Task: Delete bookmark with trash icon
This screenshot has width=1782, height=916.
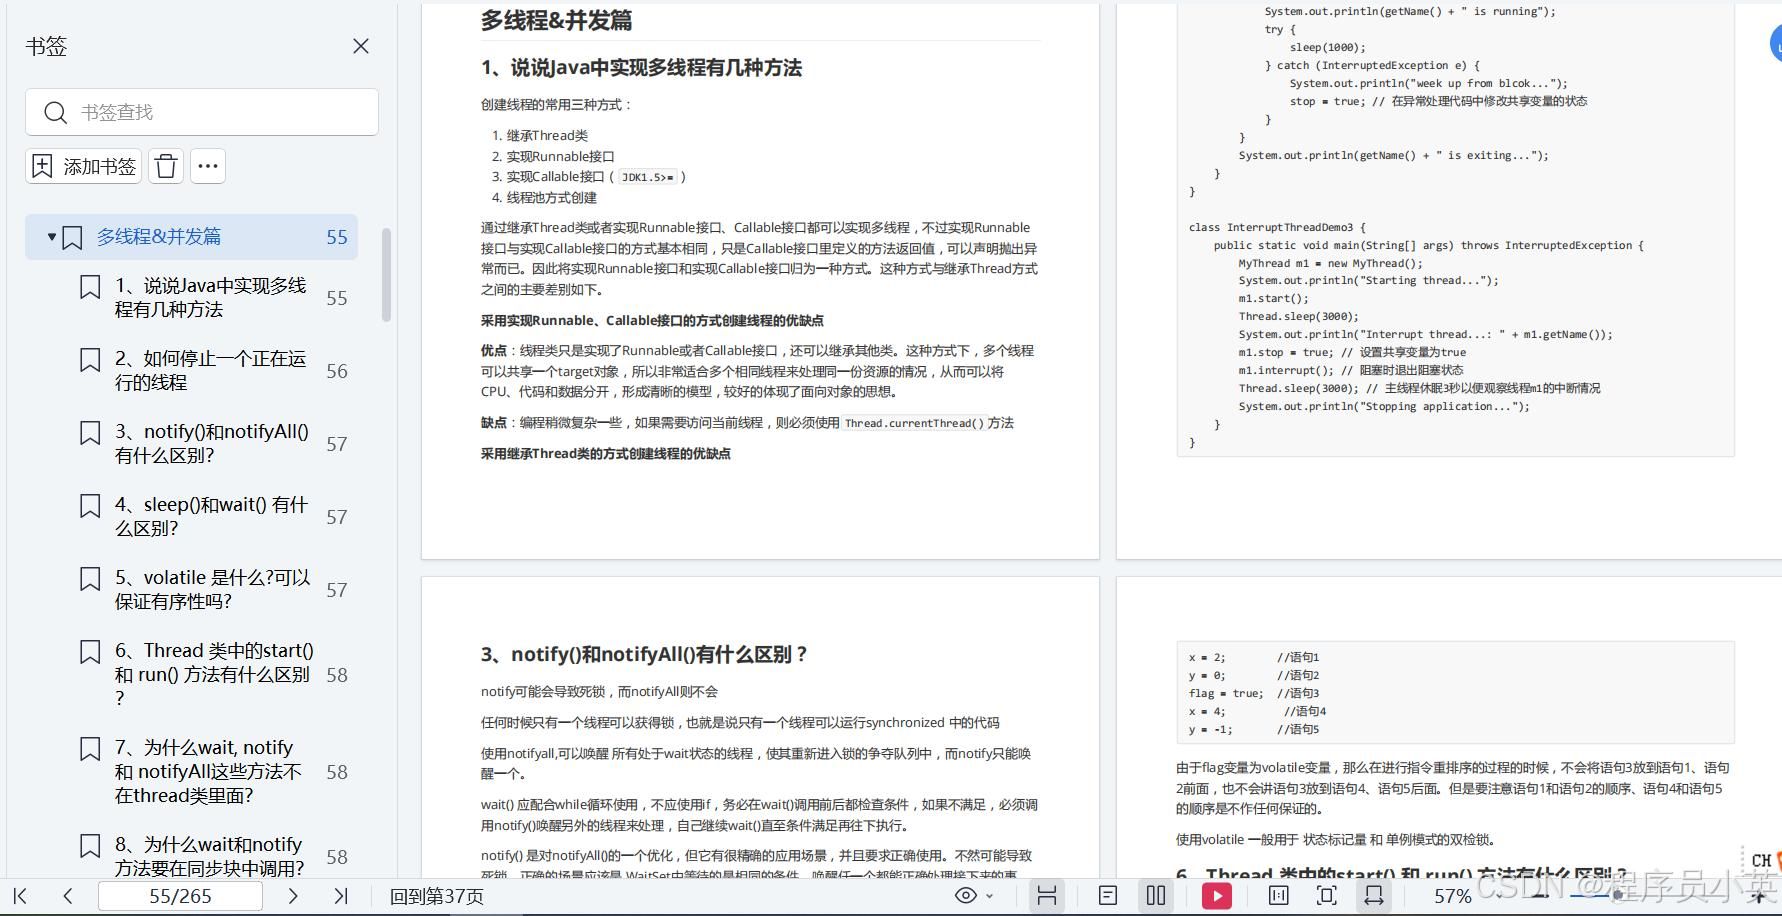Action: point(166,166)
